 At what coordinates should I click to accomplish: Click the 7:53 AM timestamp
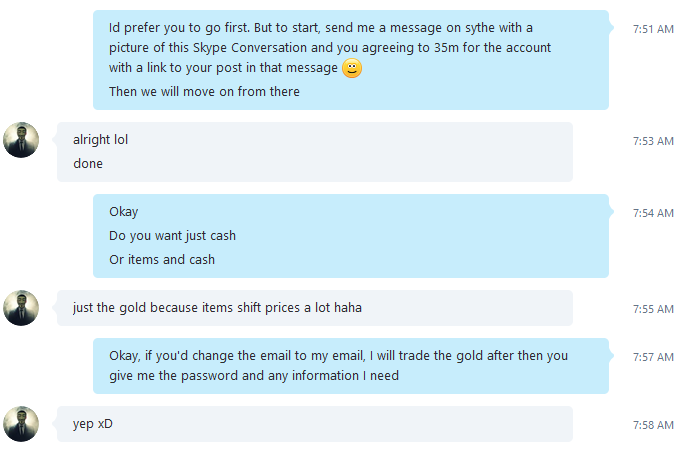point(653,141)
